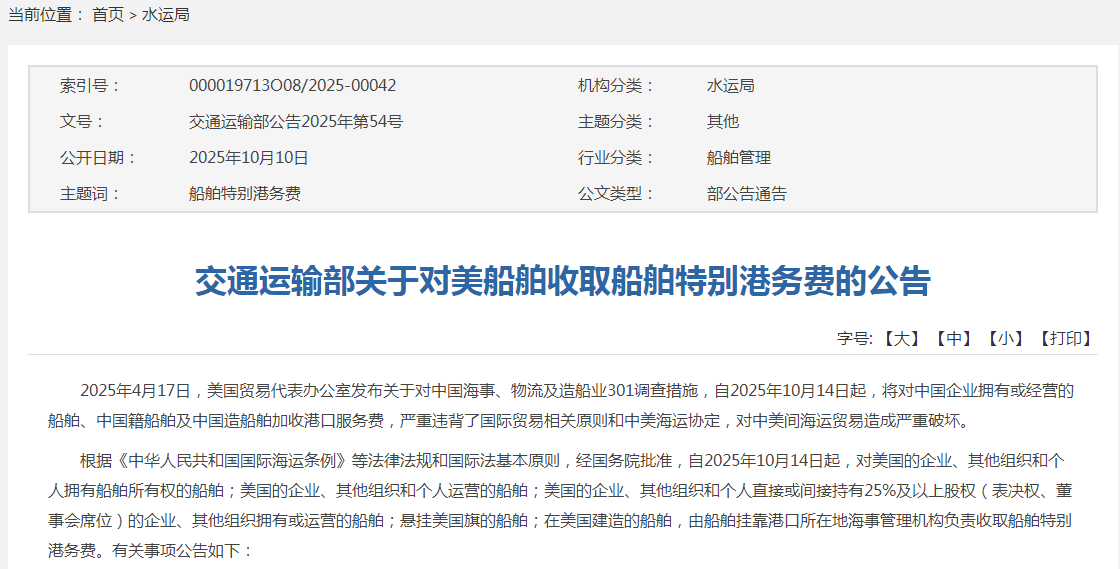Click document type 部公告通告
This screenshot has width=1120, height=569.
pos(746,194)
